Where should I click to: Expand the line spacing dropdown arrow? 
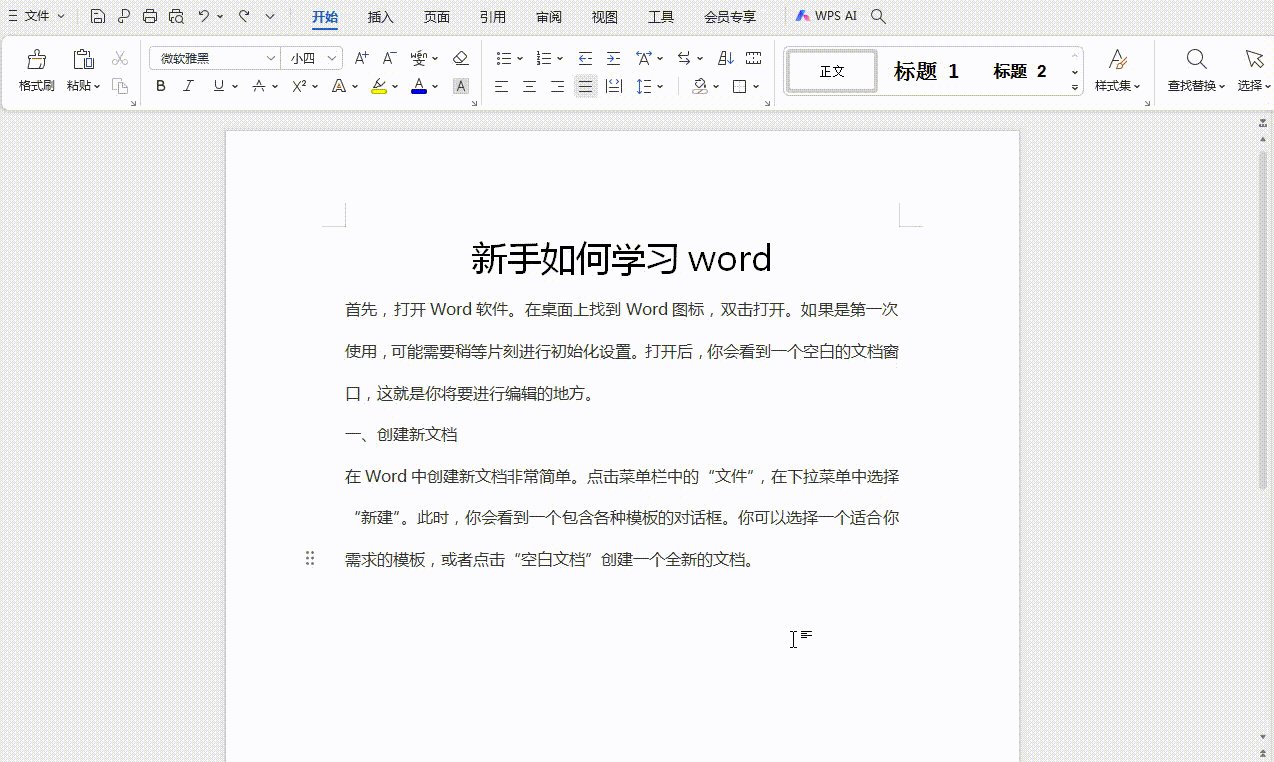click(661, 87)
